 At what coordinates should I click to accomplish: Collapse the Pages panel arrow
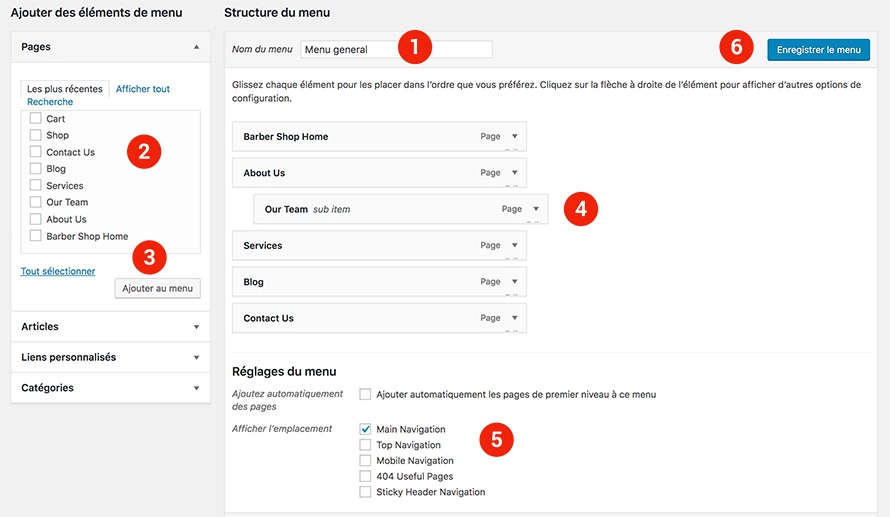(196, 47)
